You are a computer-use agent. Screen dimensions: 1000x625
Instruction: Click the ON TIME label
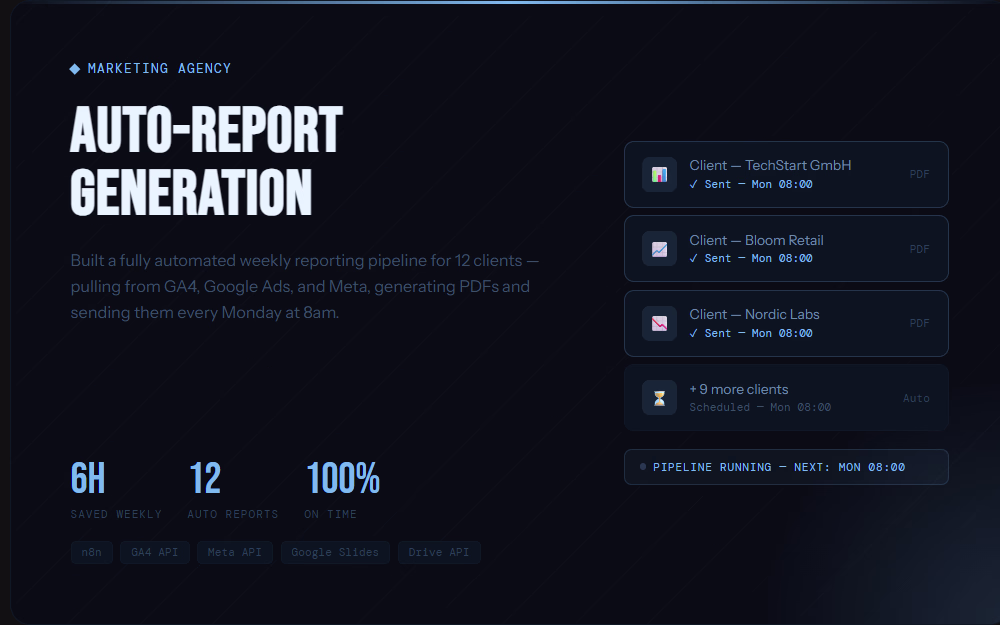330,514
